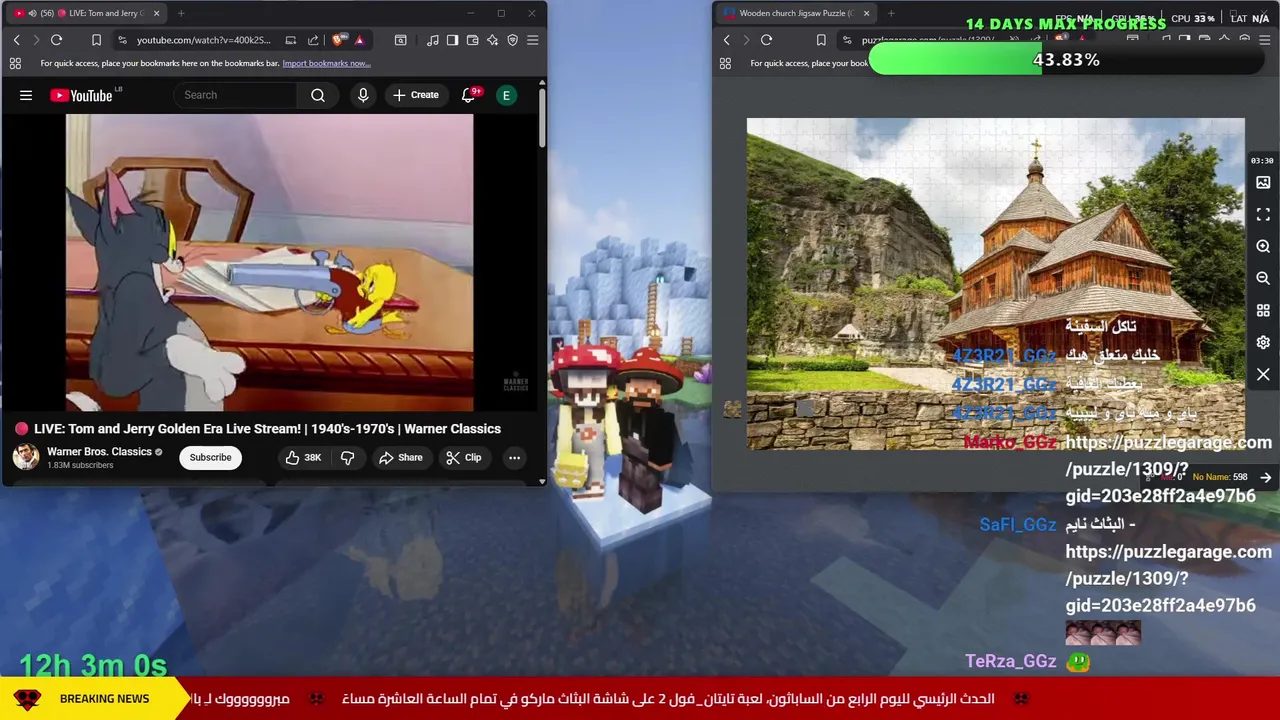Zoom in on the puzzle
1280x720 pixels.
pyautogui.click(x=1263, y=247)
